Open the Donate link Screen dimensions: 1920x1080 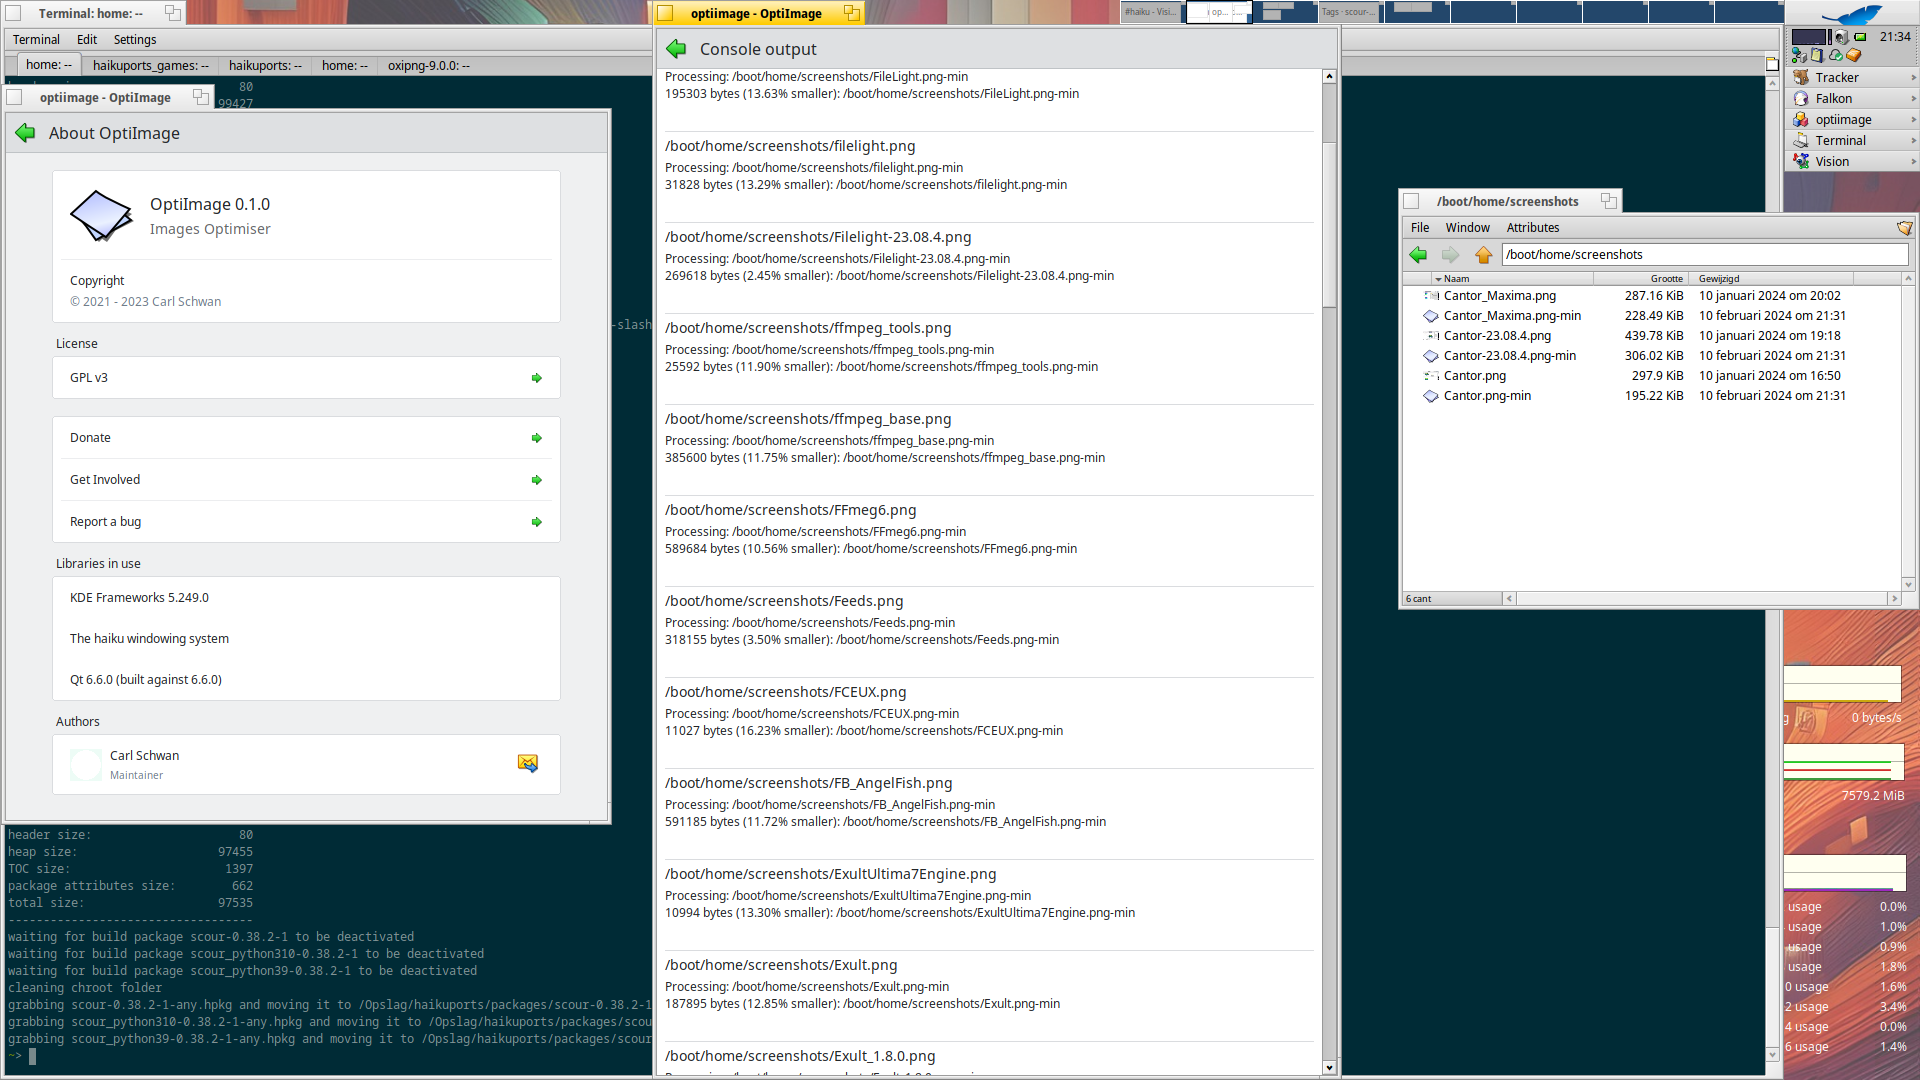306,438
